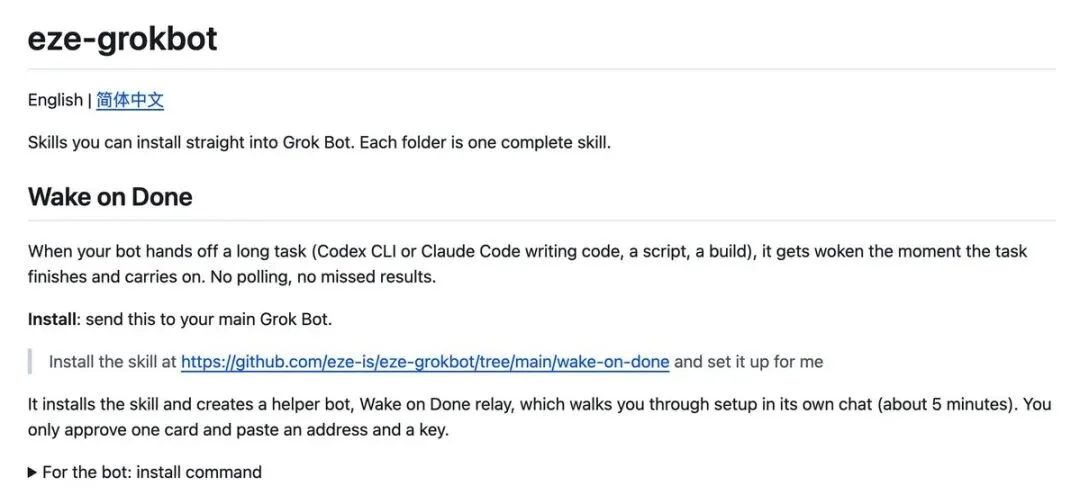Click the Wake on Done section heading
The image size is (1080, 495).
pyautogui.click(x=110, y=197)
